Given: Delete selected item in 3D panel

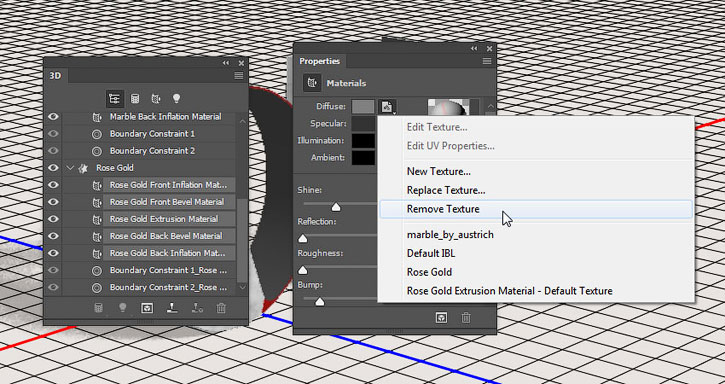Looking at the screenshot, I should pos(221,308).
